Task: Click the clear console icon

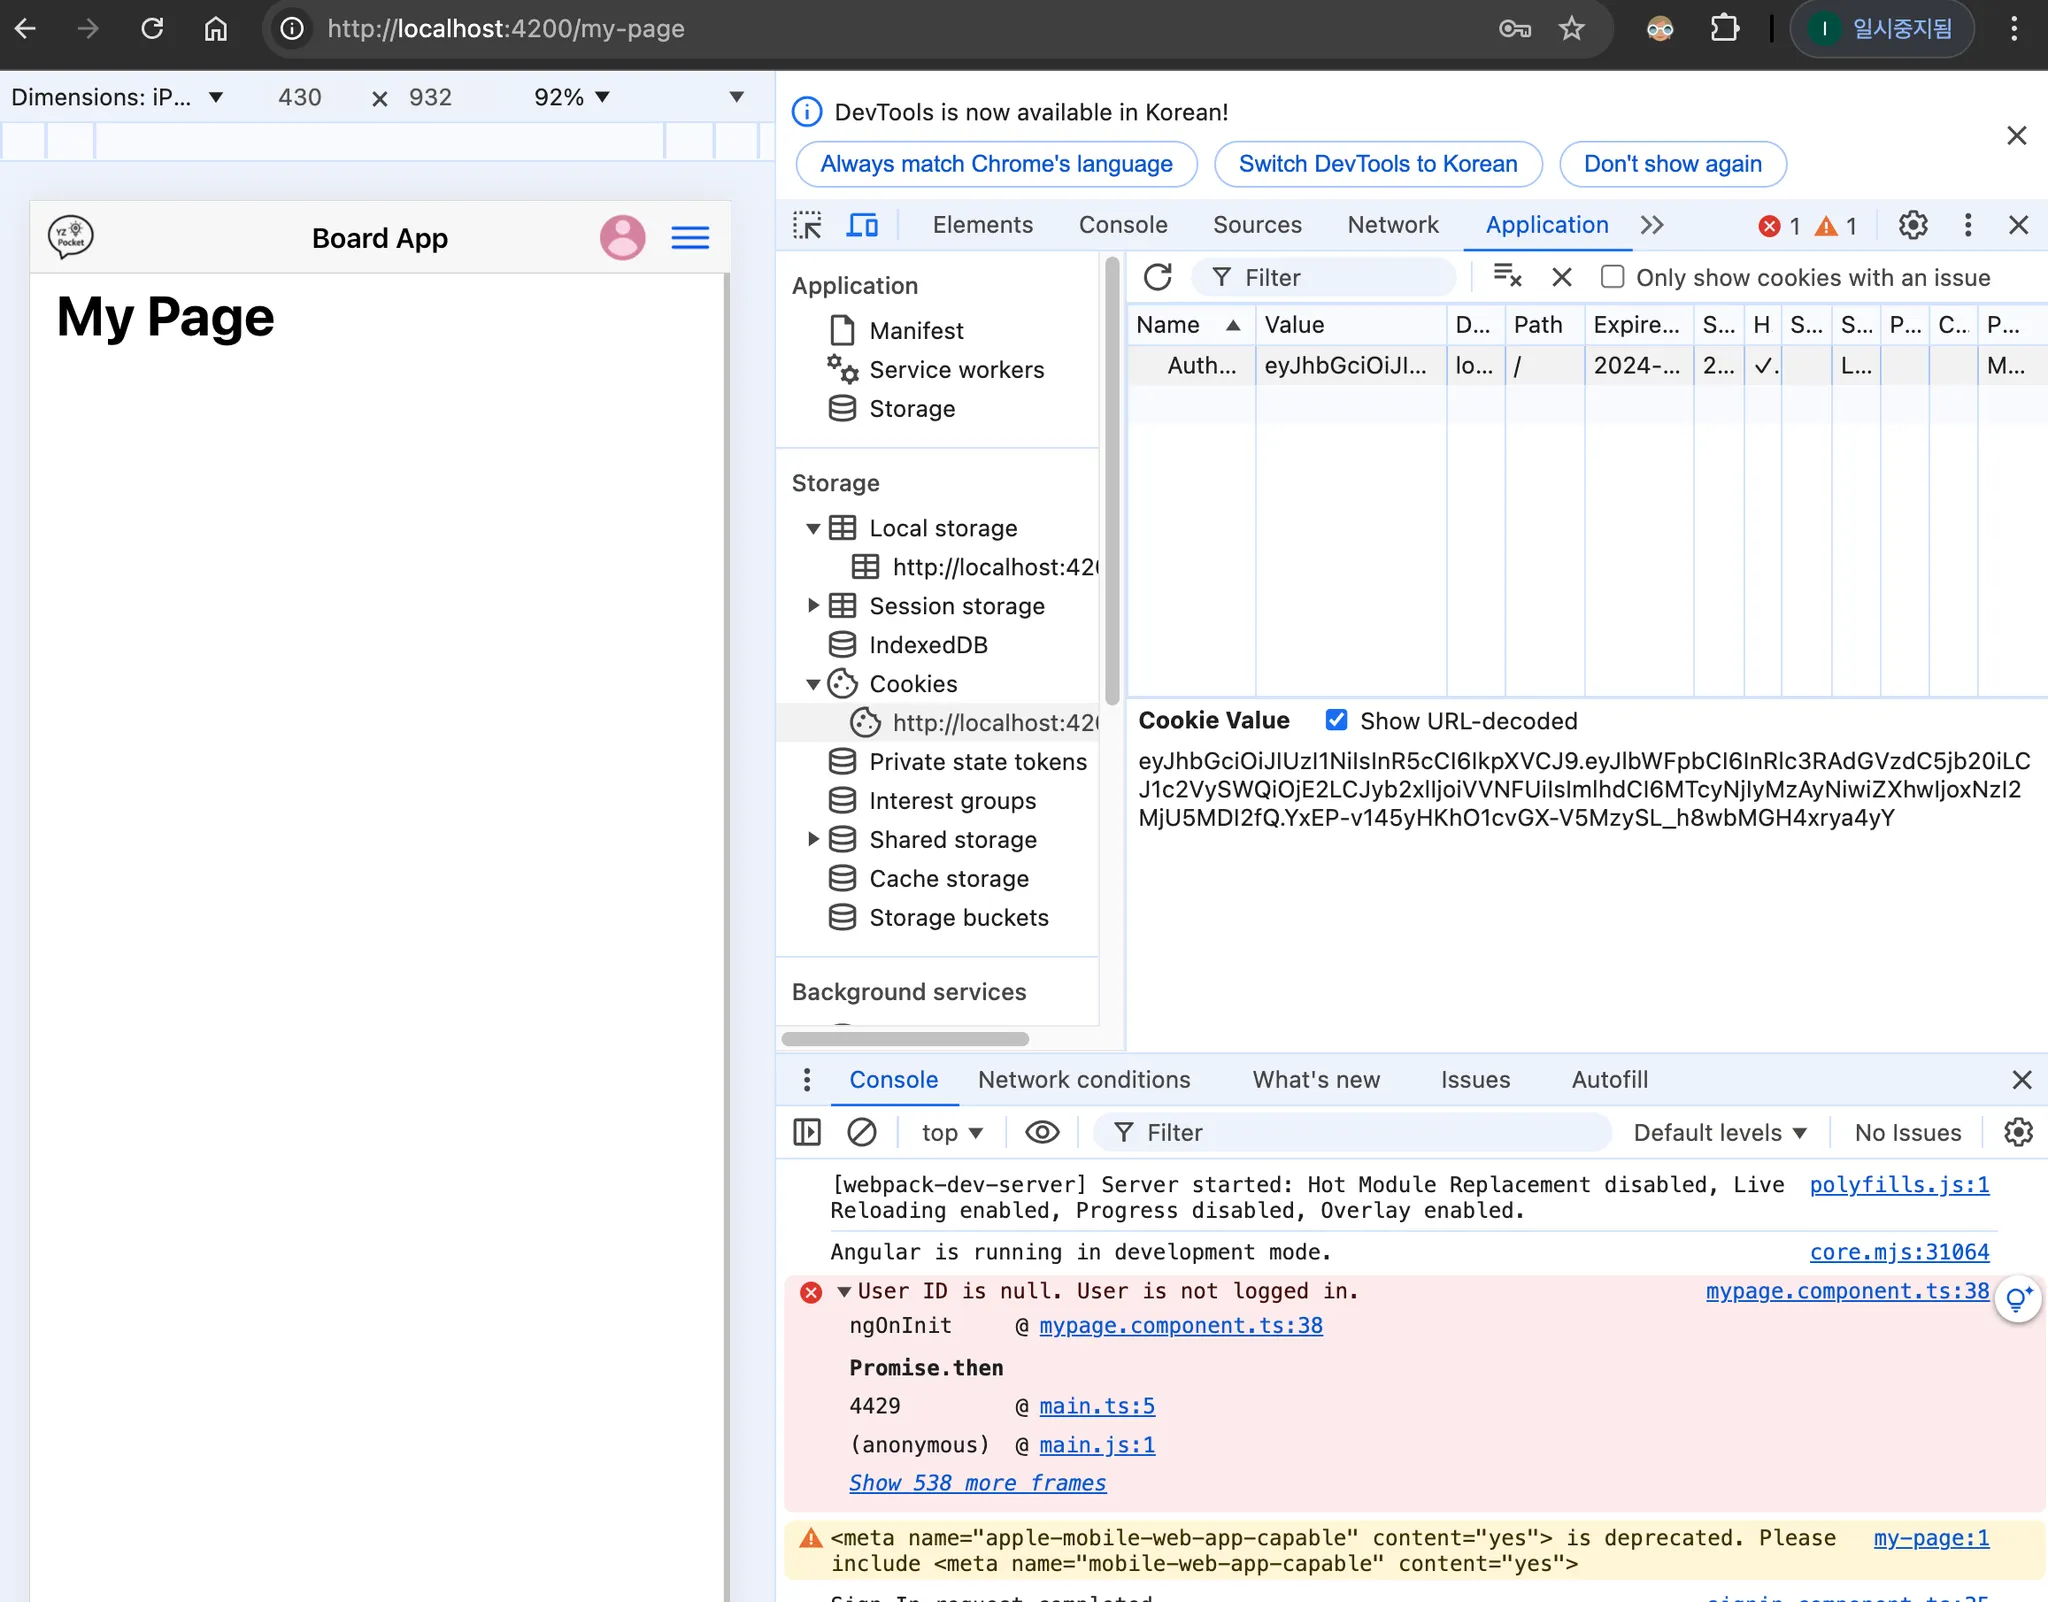Action: tap(862, 1132)
